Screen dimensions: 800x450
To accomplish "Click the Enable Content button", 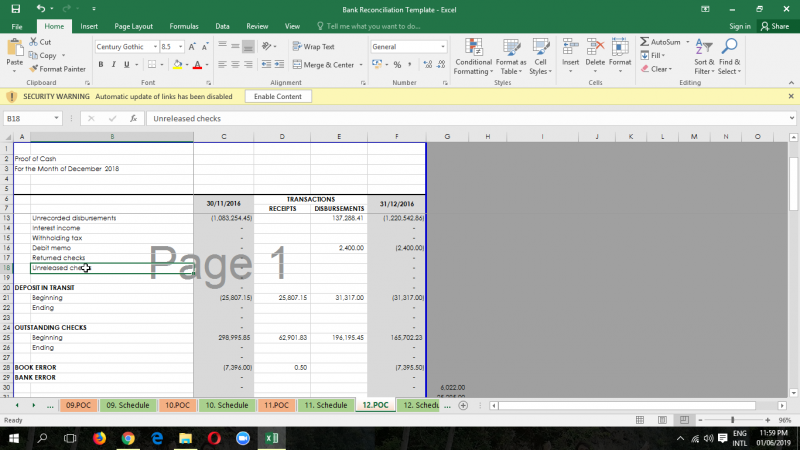I will (x=277, y=96).
